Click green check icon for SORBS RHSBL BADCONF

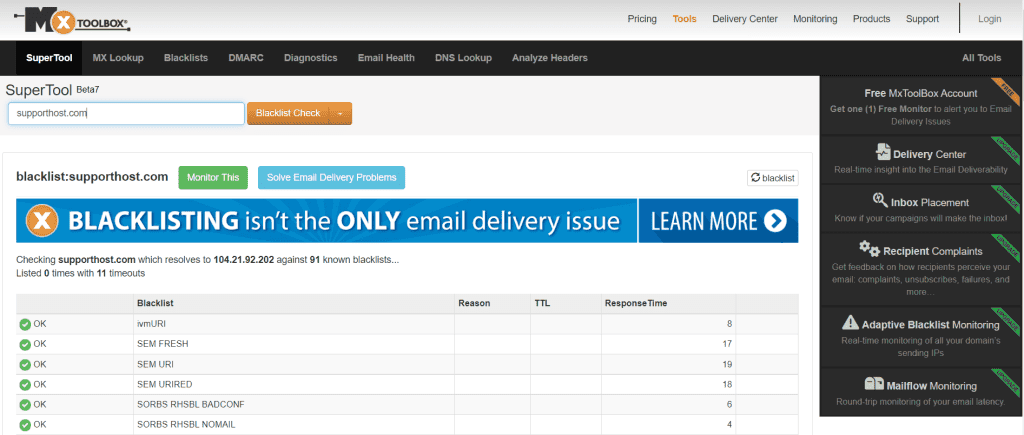[x=25, y=405]
